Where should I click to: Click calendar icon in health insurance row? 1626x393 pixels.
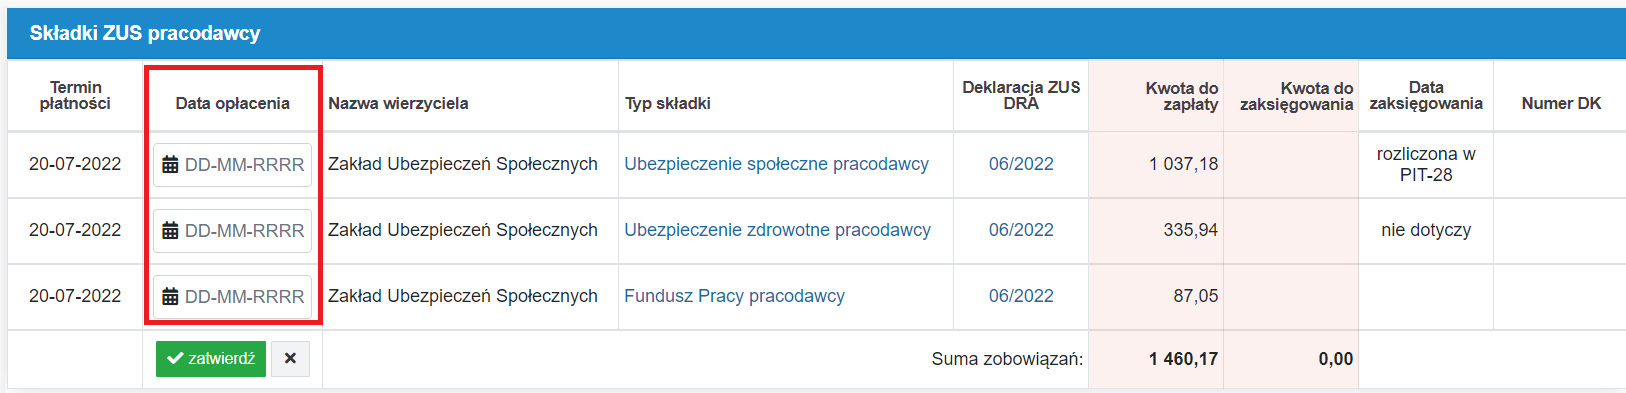coord(170,231)
